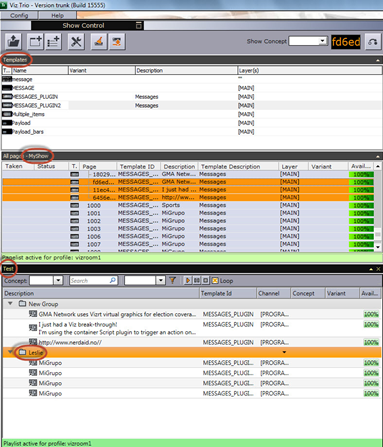Open the playlist Concept dropdown
The image size is (383, 447).
[x=58, y=280]
